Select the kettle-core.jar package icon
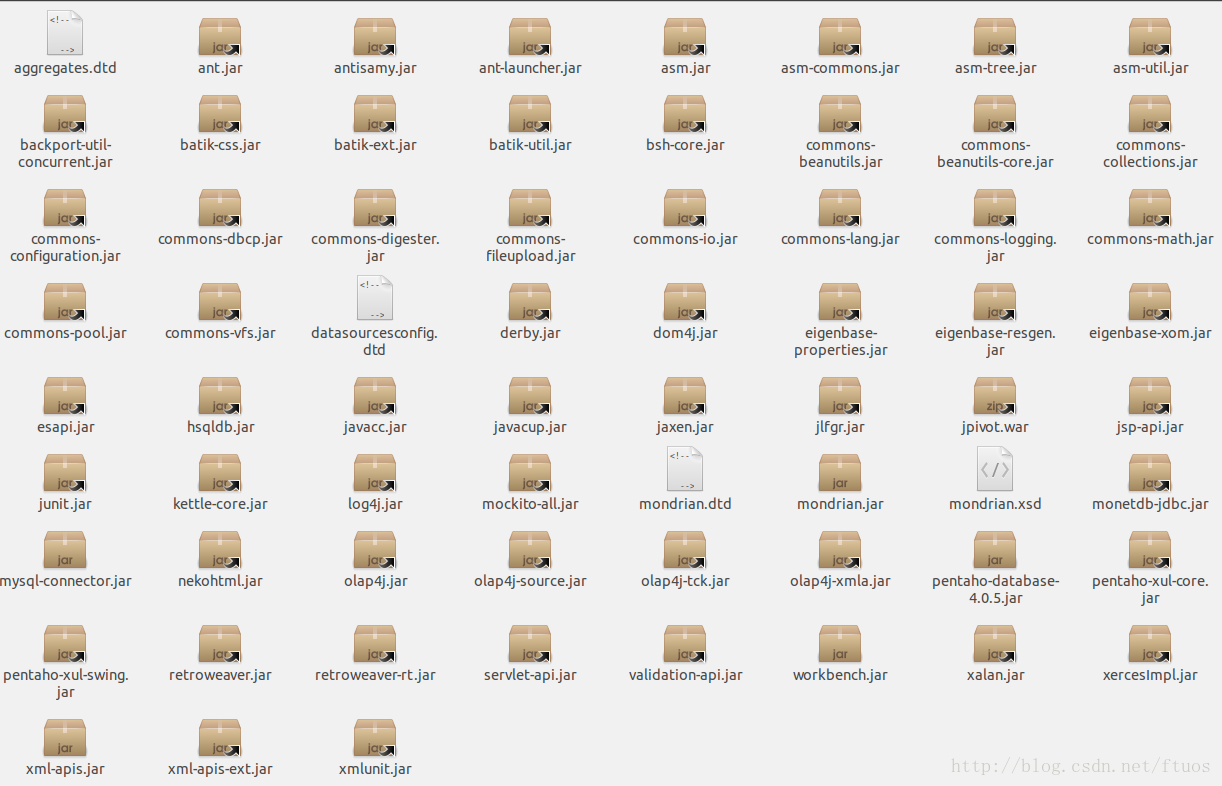 click(220, 473)
